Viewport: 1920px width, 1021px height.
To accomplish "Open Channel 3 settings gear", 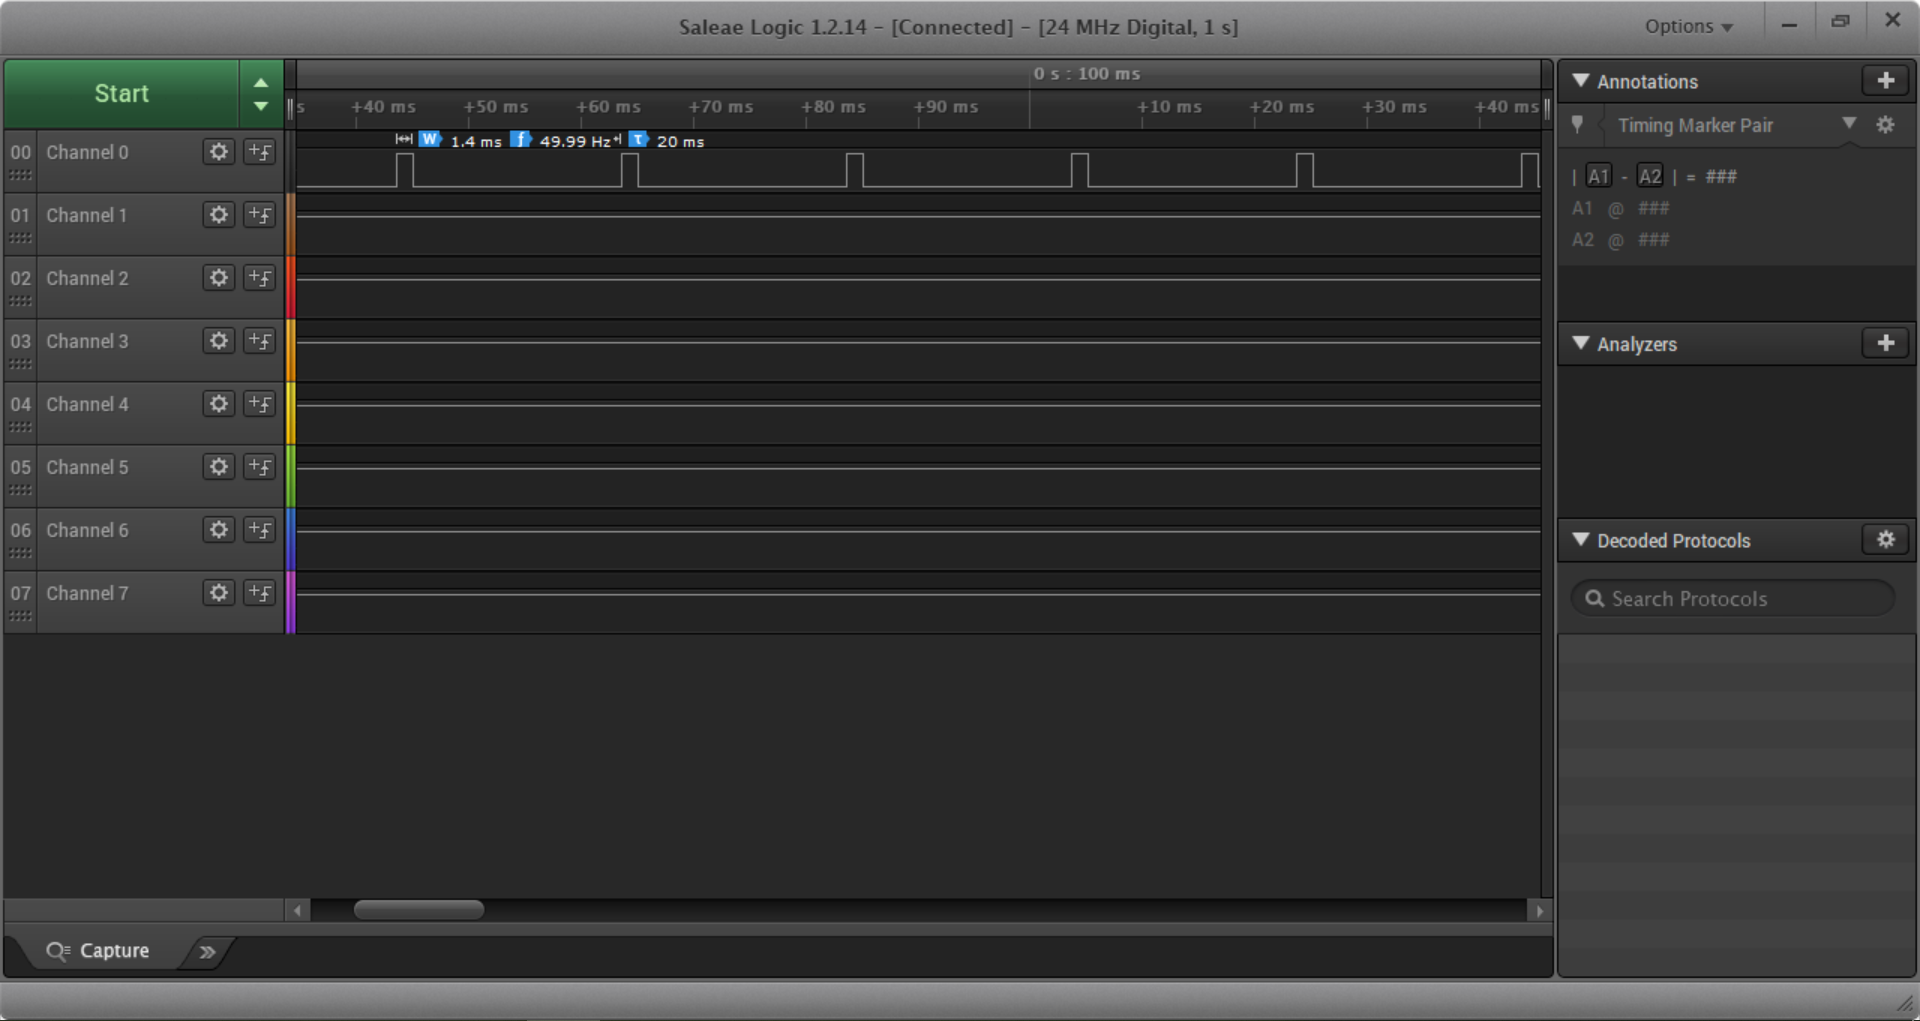I will (x=218, y=341).
